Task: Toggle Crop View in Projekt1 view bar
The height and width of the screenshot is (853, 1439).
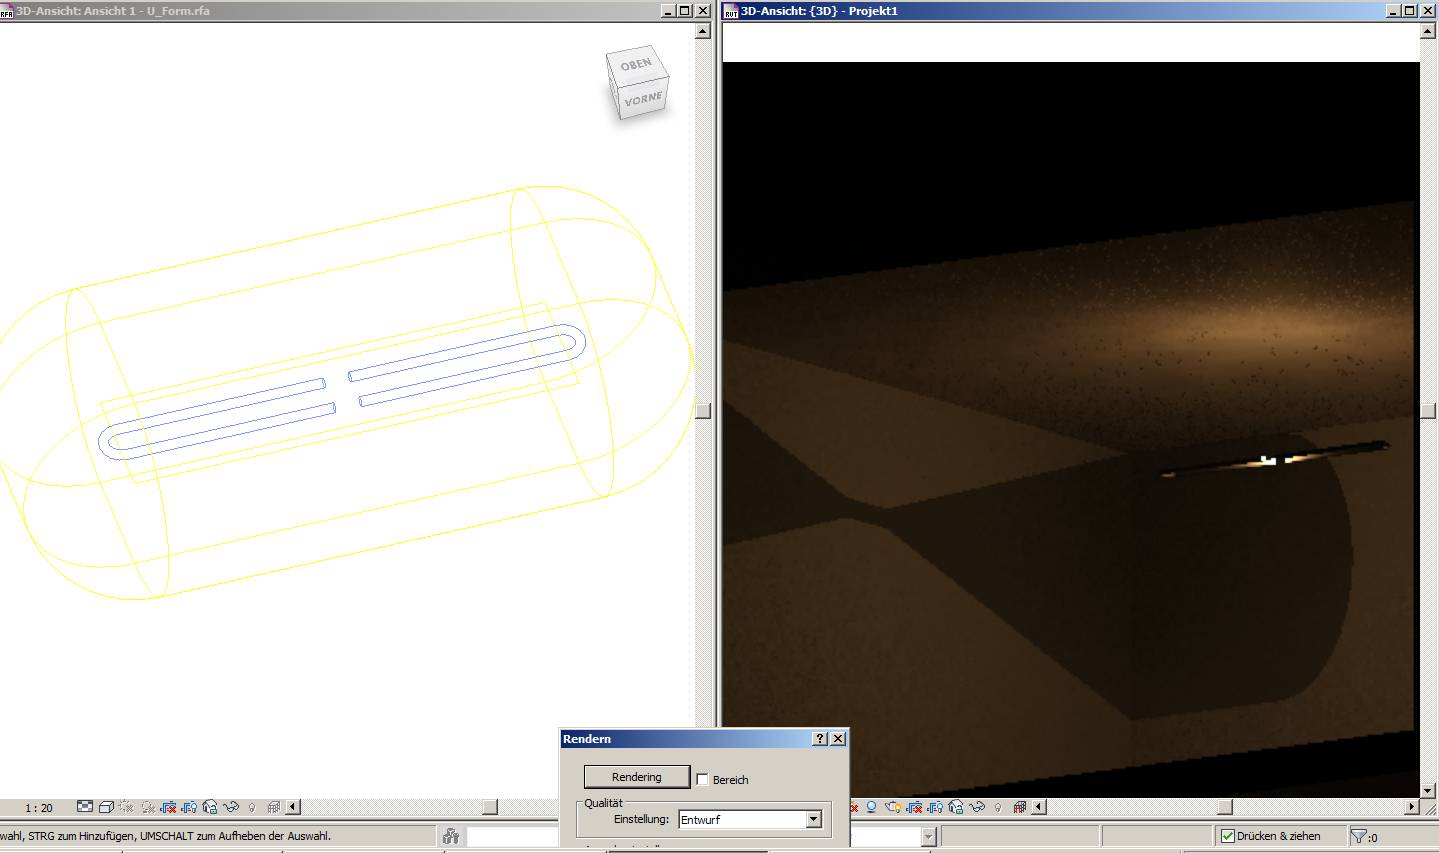Action: [914, 807]
